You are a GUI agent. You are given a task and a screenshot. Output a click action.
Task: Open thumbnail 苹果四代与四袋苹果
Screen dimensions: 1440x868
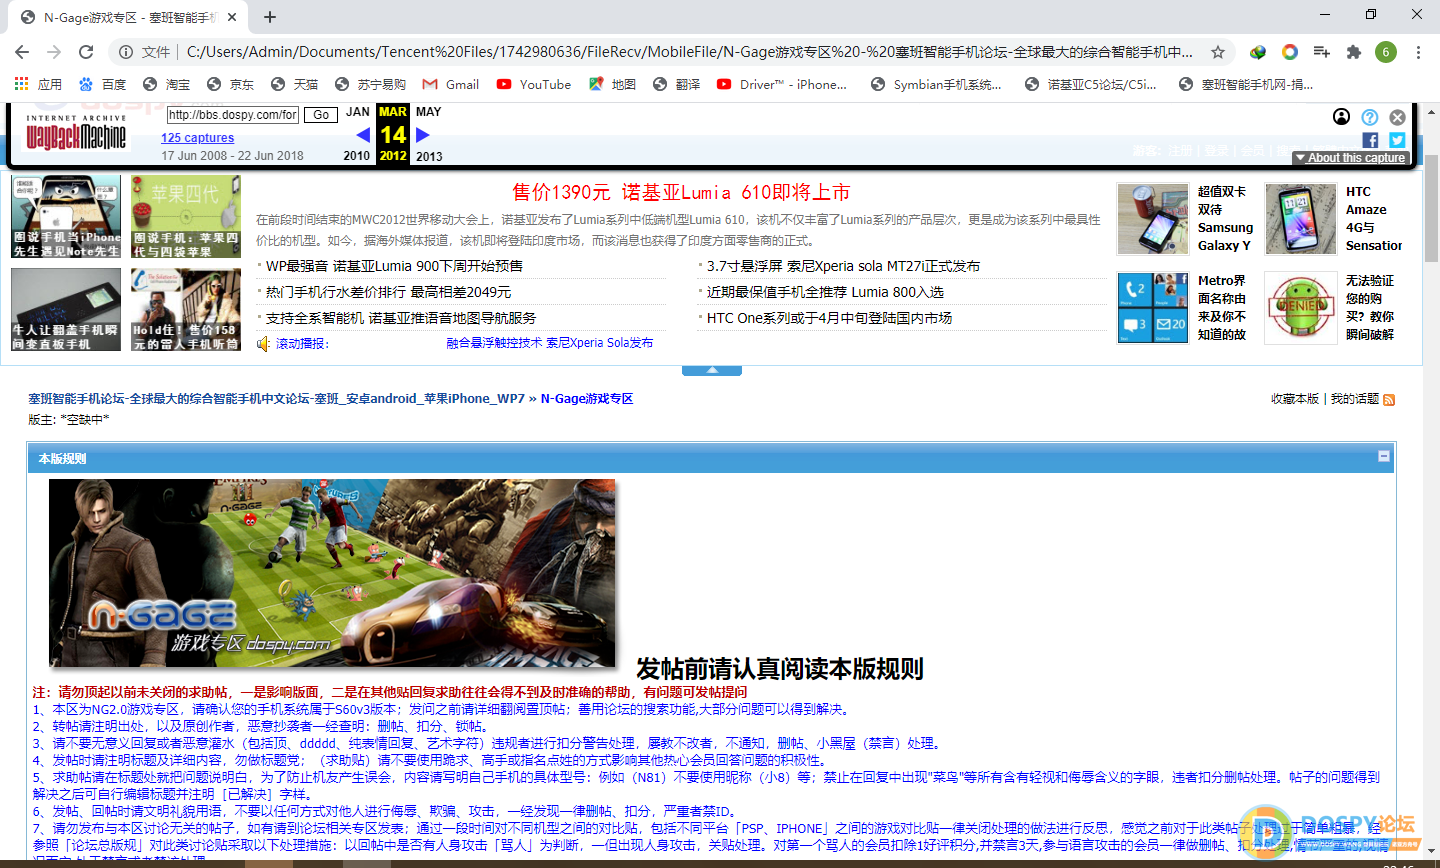tap(186, 217)
